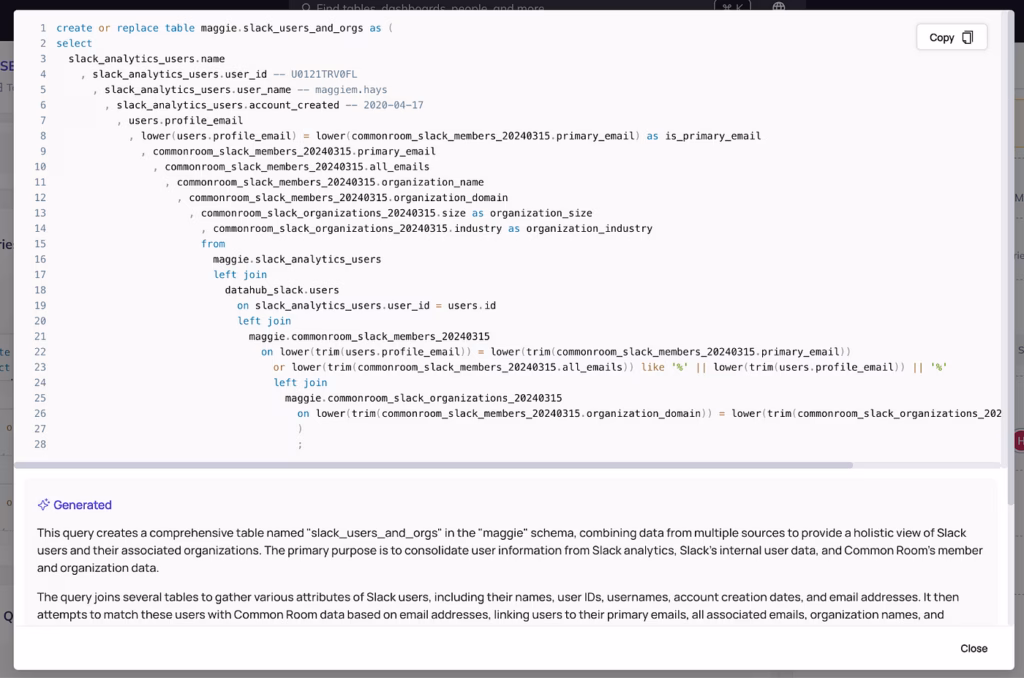This screenshot has height=678, width=1024.
Task: Click the 'select' keyword on line 2
Action: tap(74, 43)
